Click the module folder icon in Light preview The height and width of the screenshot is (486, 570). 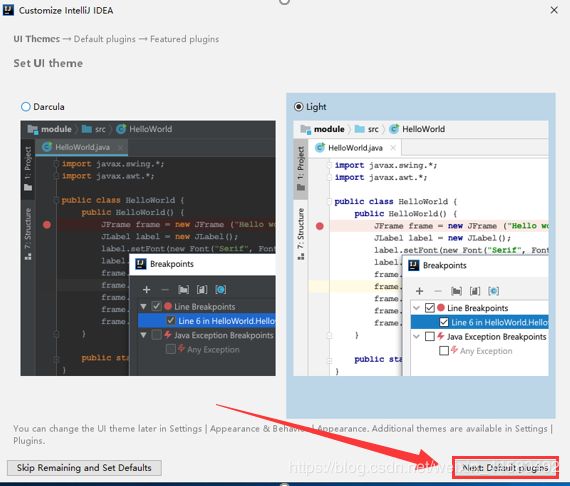[x=306, y=129]
